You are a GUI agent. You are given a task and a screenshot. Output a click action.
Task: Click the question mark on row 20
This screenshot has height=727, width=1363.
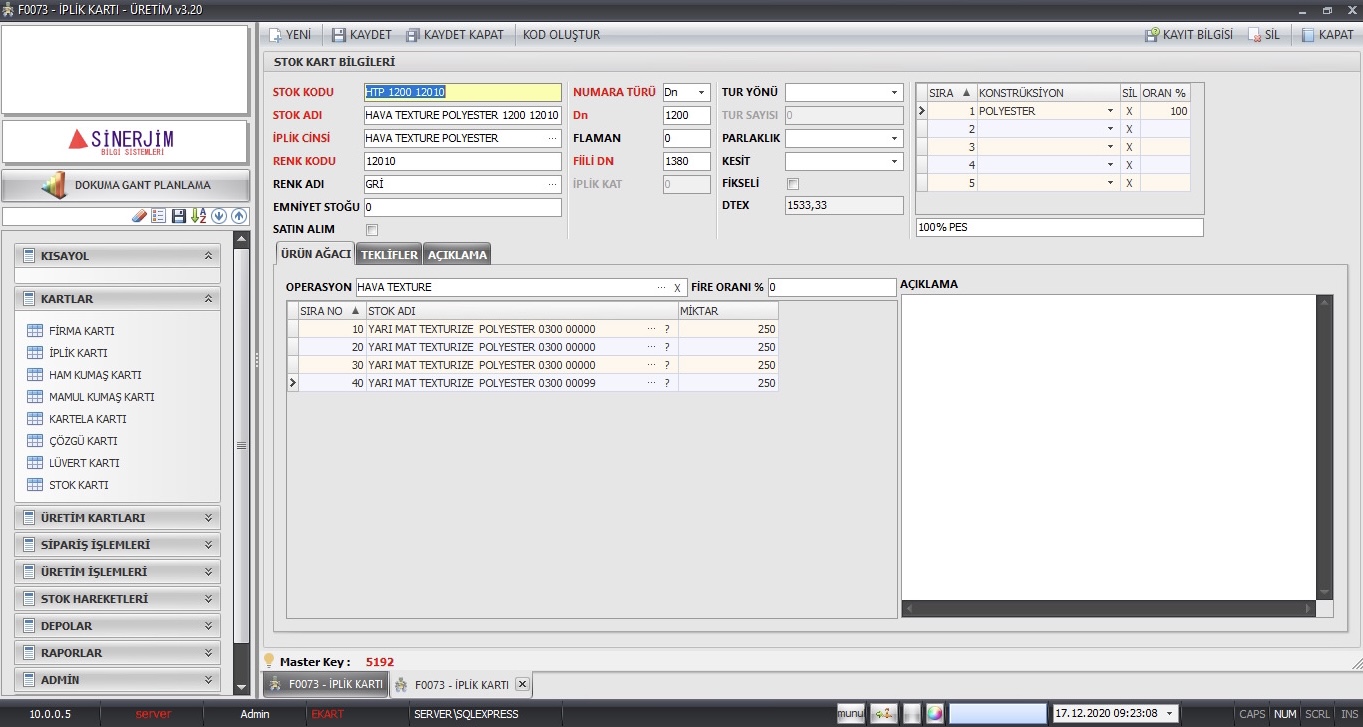667,347
